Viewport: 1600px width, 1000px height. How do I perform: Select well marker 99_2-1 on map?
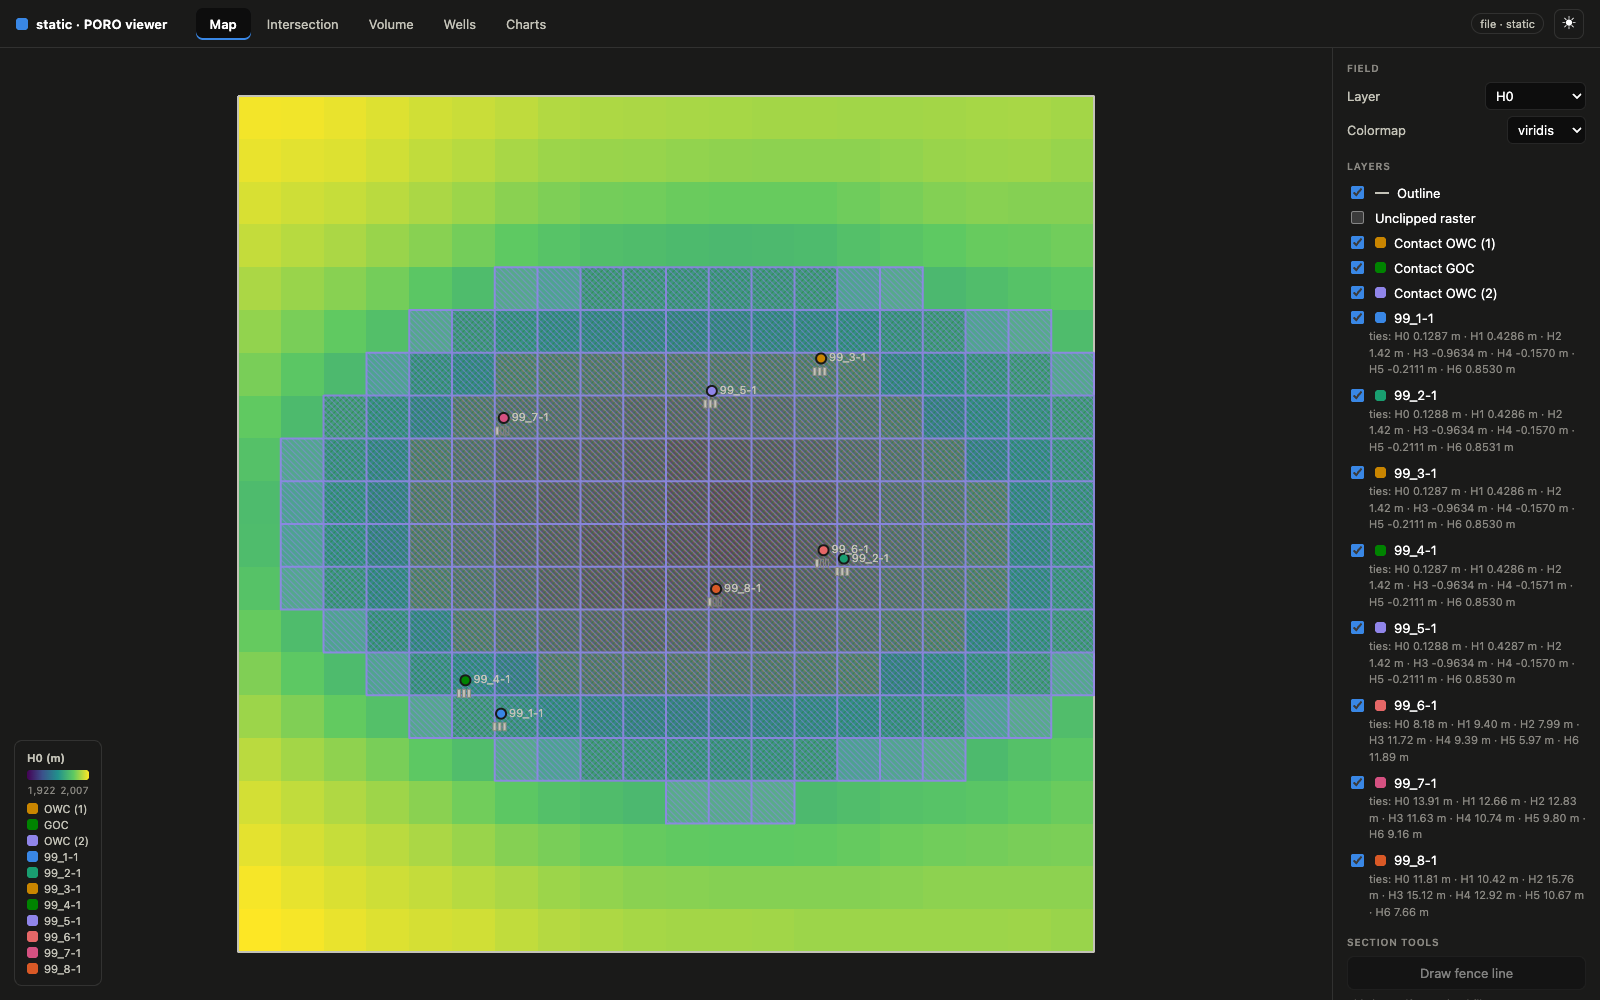click(x=844, y=559)
